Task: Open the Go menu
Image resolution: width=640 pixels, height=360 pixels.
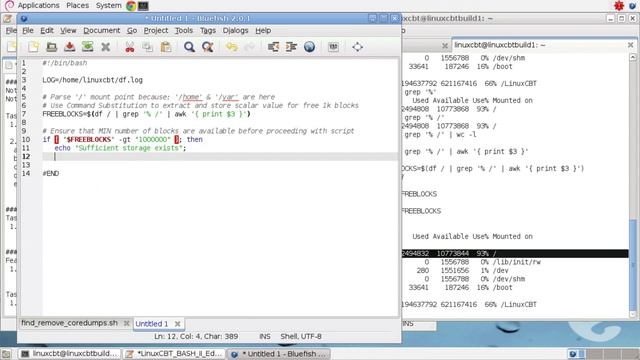Action: coord(132,31)
